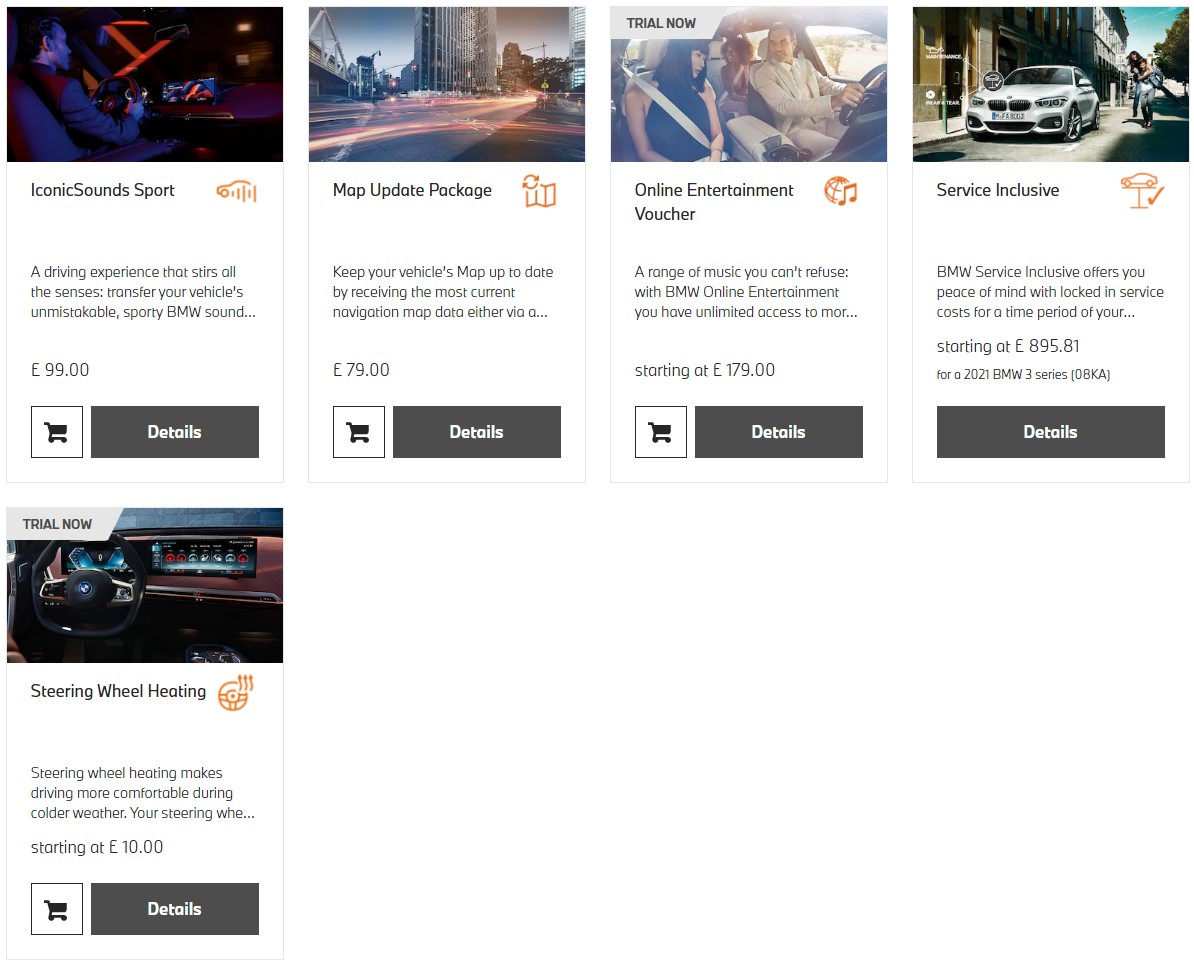1194x964 pixels.
Task: Open Details for Steering Wheel Heating
Action: tap(175, 909)
